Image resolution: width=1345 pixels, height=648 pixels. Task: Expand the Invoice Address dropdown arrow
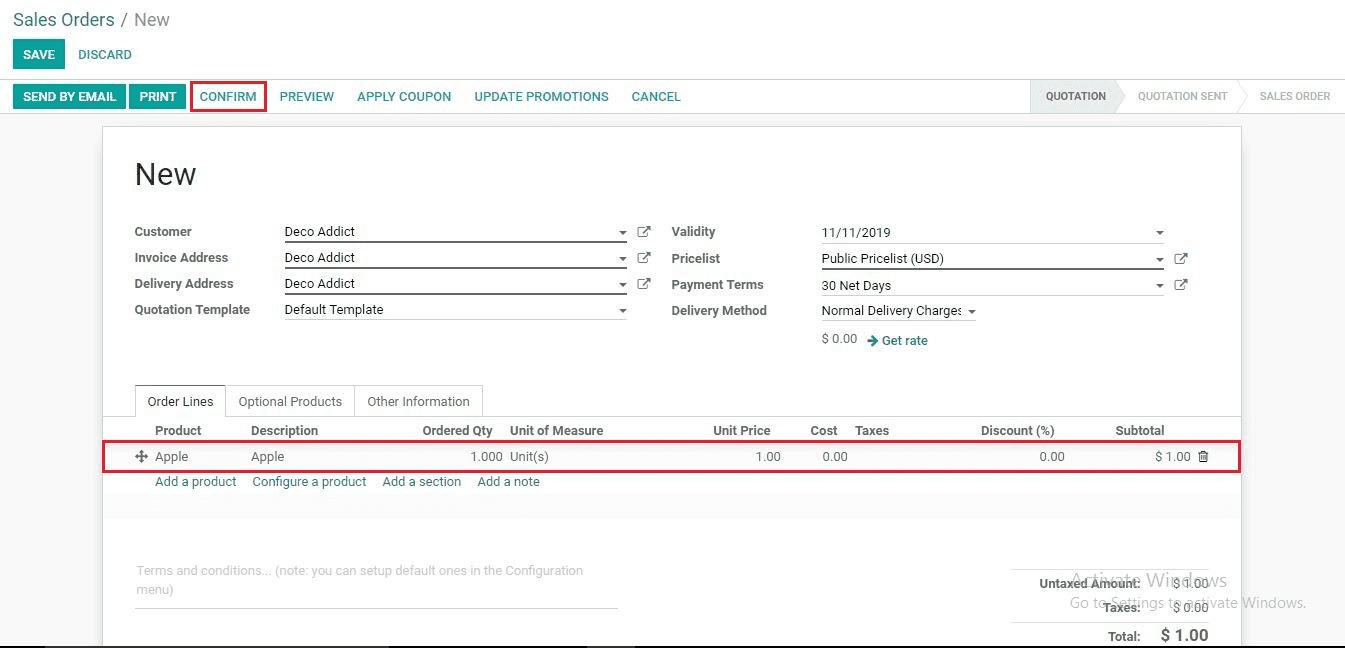pos(622,259)
